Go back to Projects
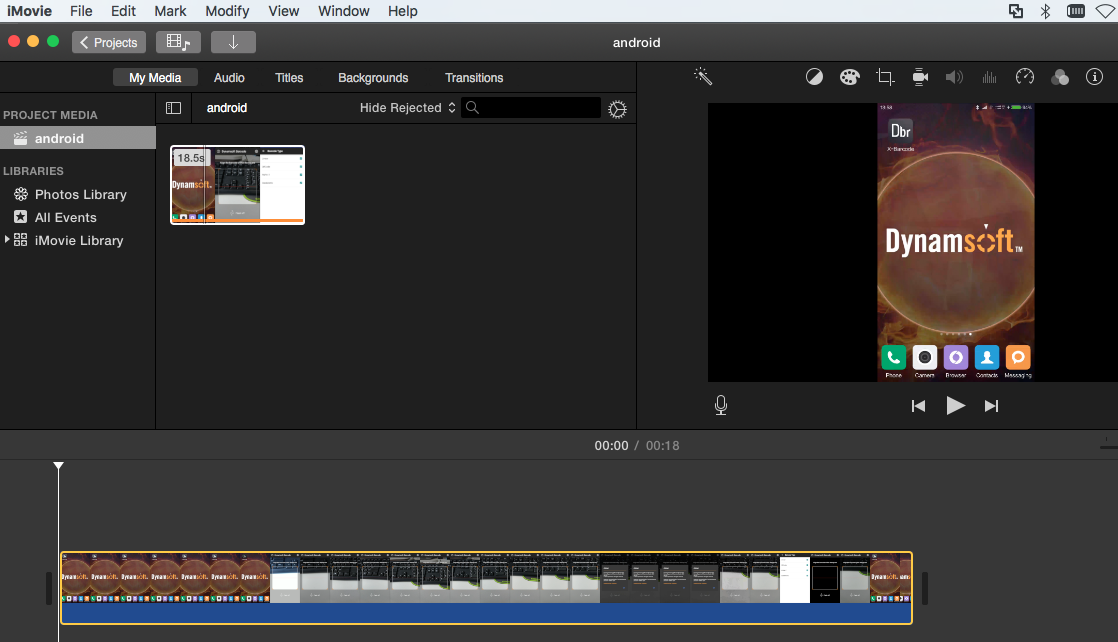 tap(109, 42)
